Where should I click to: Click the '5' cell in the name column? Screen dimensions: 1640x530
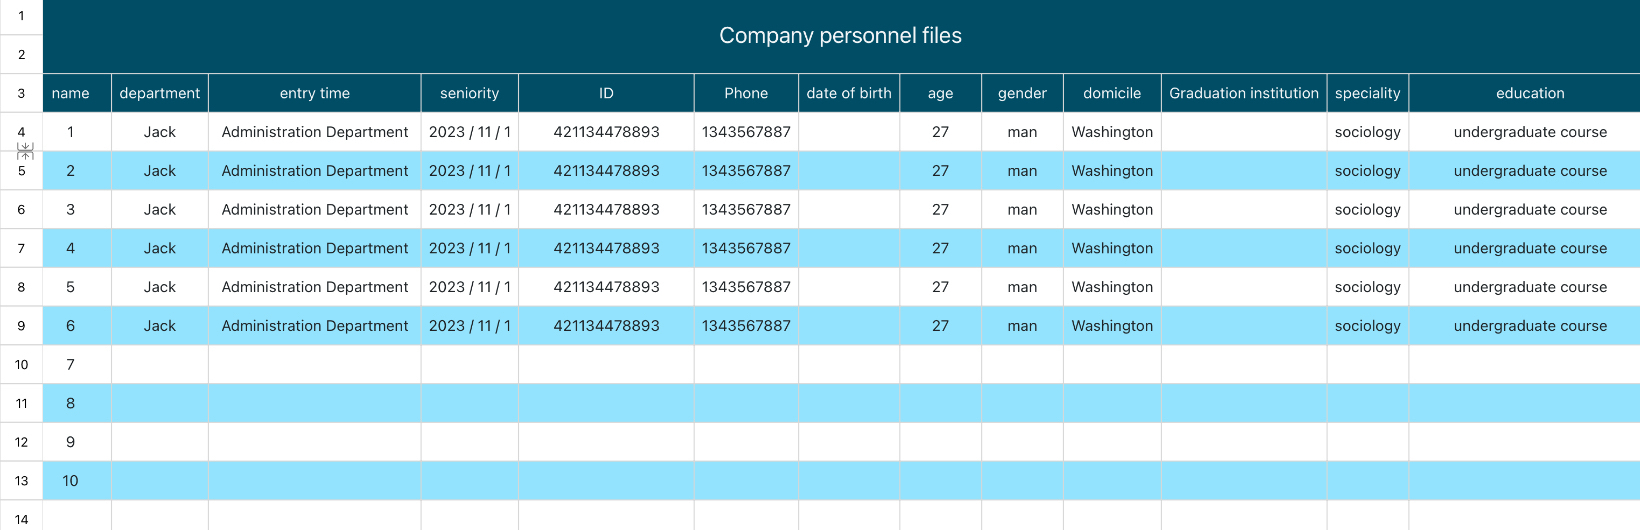point(77,287)
